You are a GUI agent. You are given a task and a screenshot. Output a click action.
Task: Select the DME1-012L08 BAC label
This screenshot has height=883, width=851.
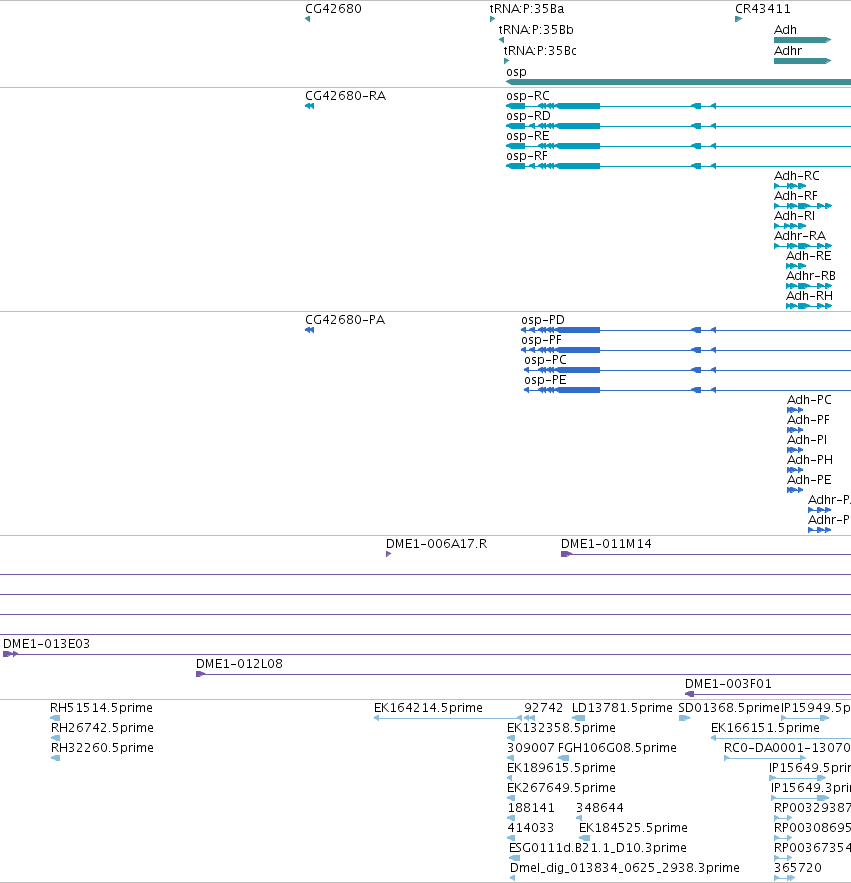click(x=239, y=664)
